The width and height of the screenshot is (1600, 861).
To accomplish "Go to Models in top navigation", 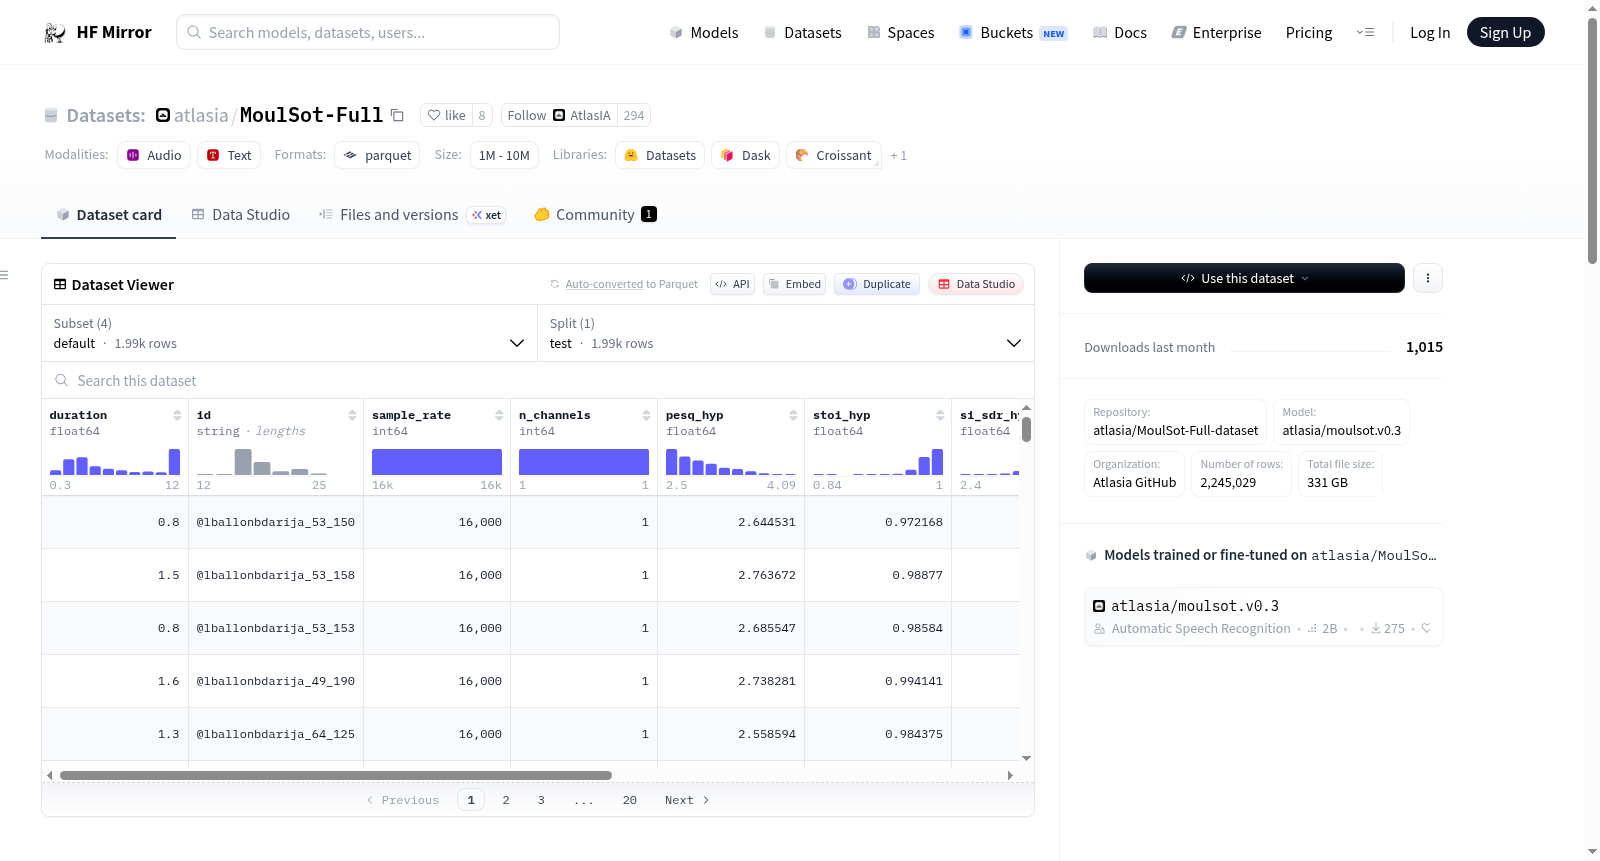I will click(x=704, y=33).
